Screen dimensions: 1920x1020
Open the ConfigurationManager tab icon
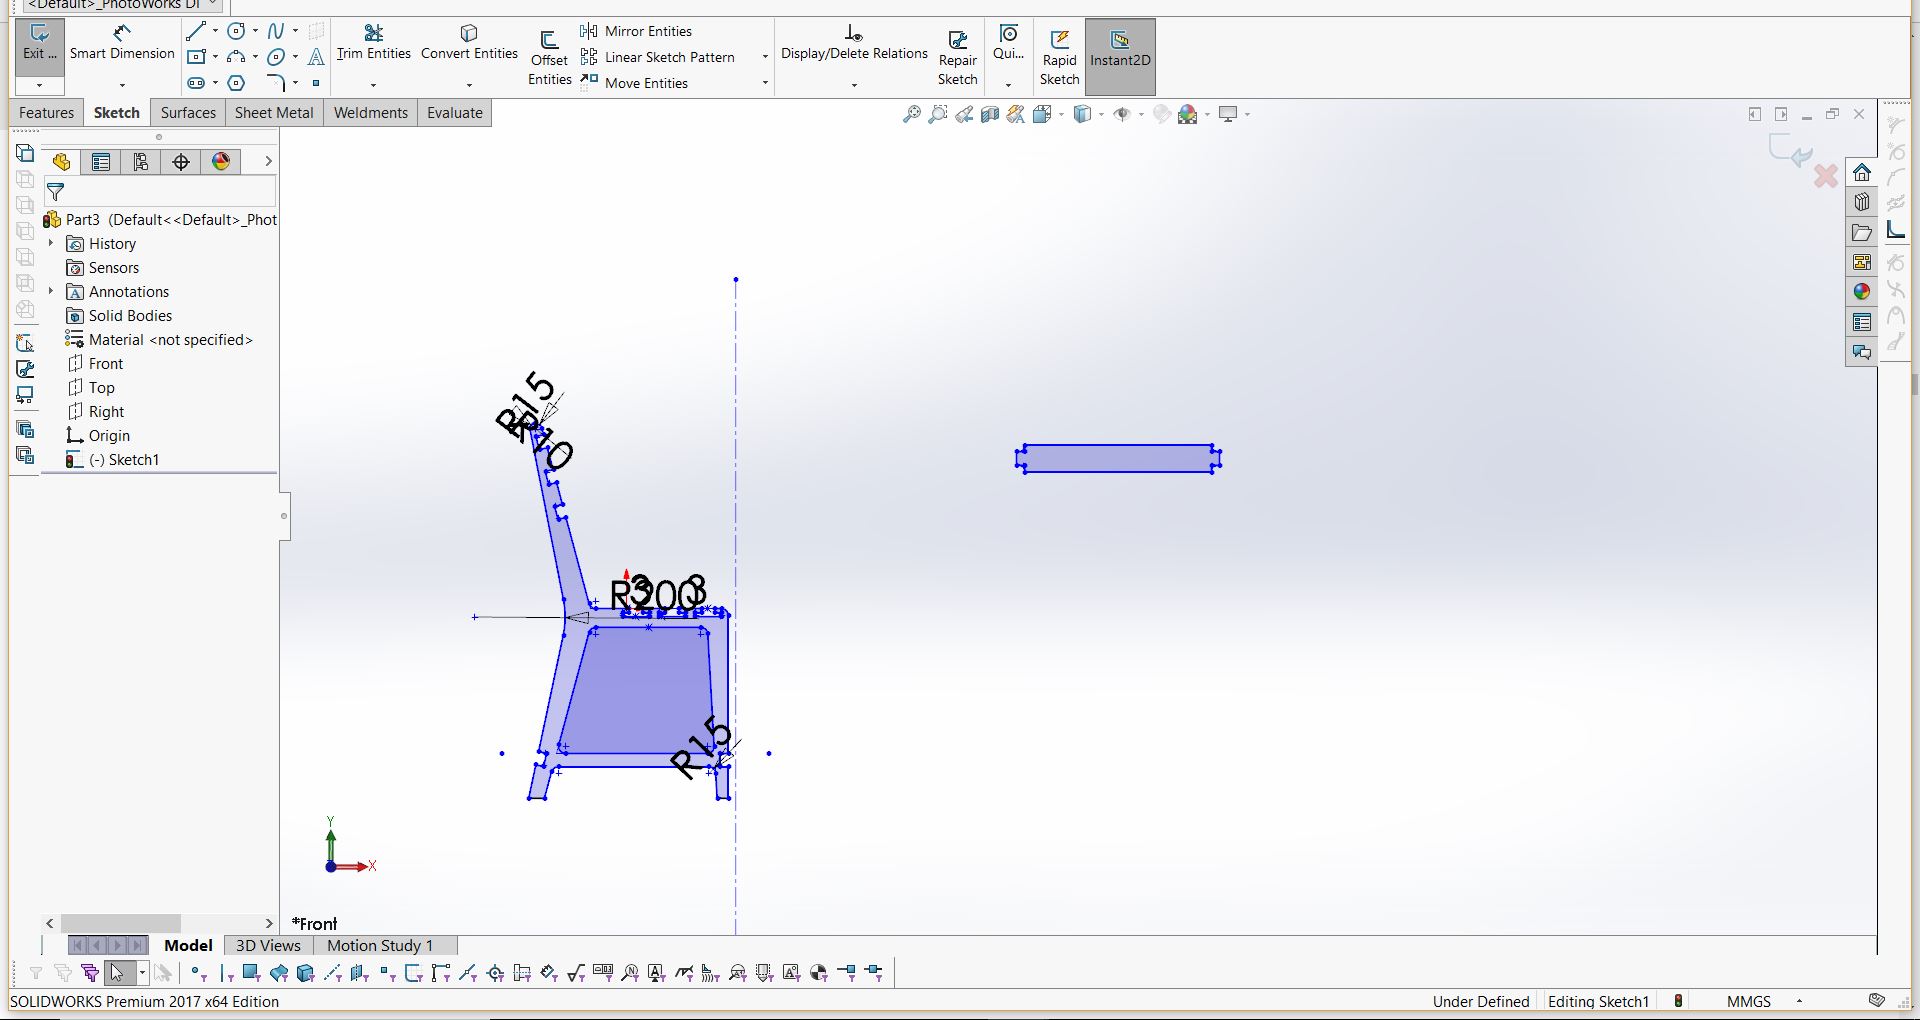point(141,162)
